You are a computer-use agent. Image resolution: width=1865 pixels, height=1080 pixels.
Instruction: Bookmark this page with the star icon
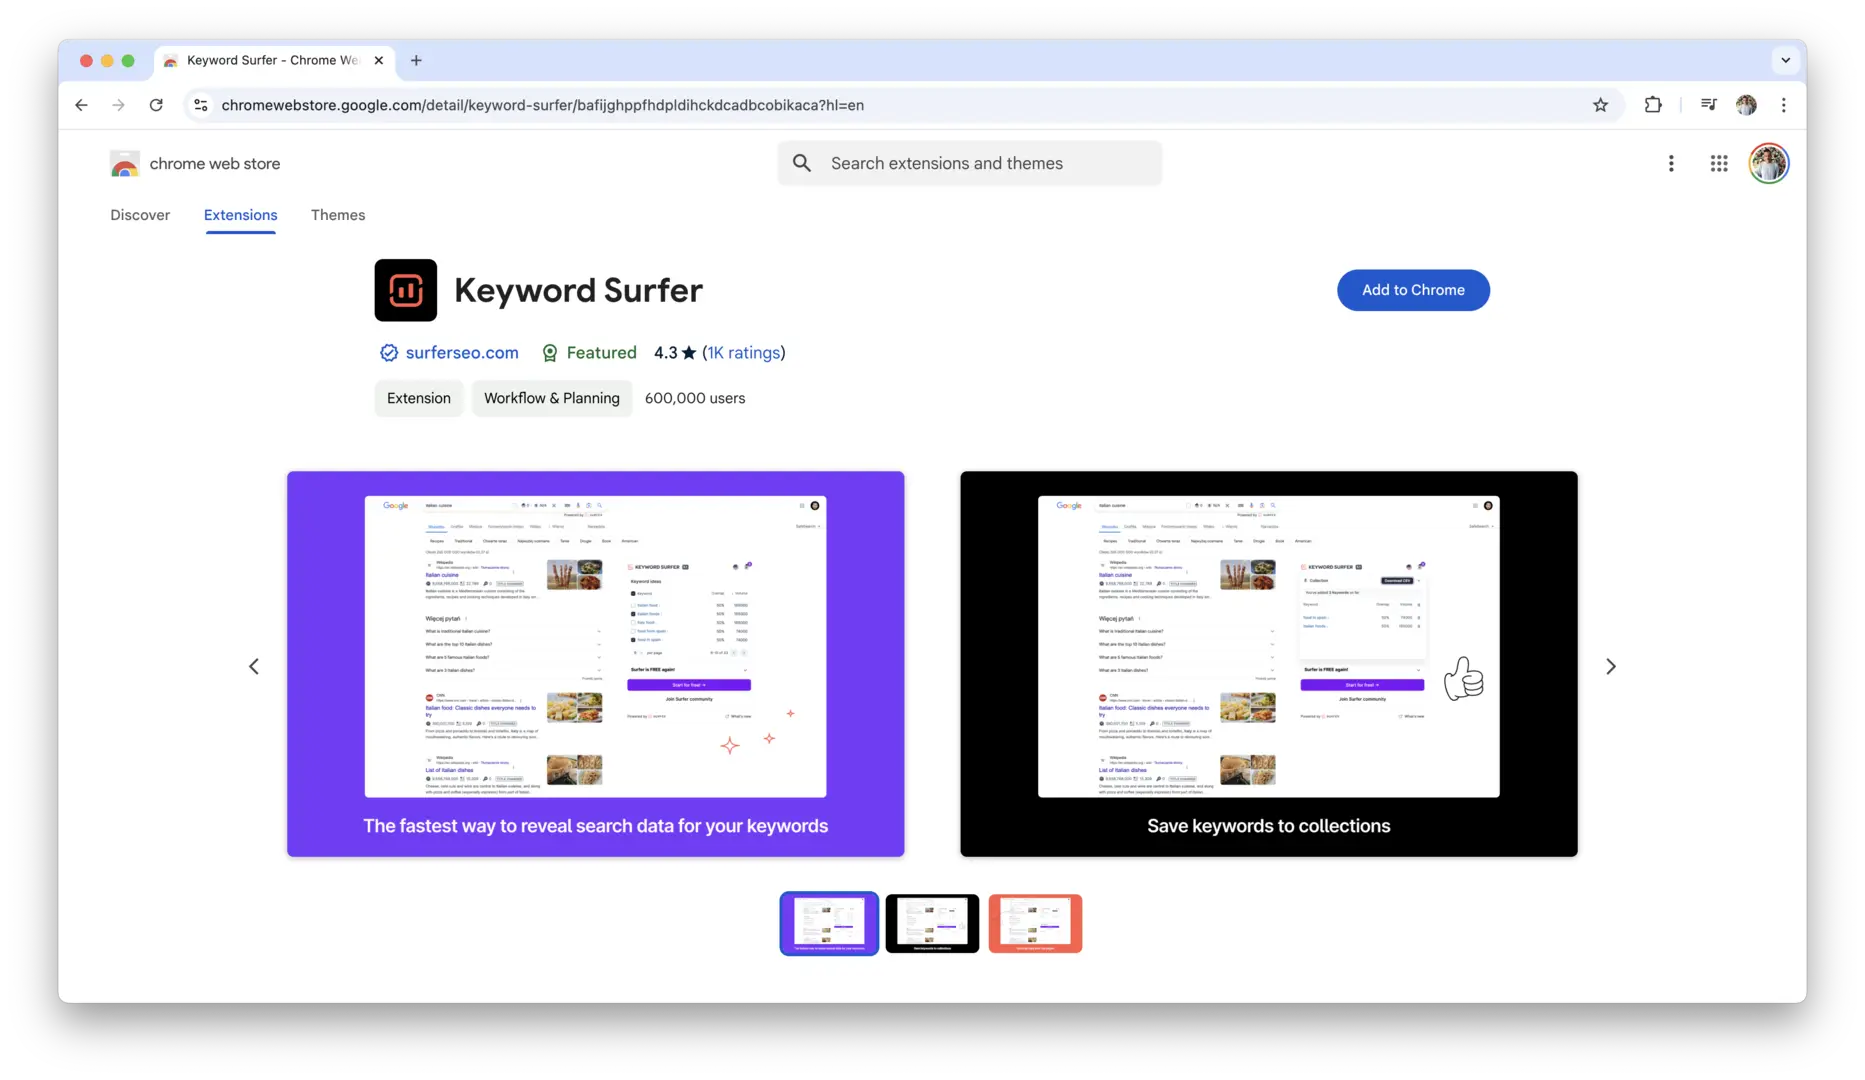1600,105
